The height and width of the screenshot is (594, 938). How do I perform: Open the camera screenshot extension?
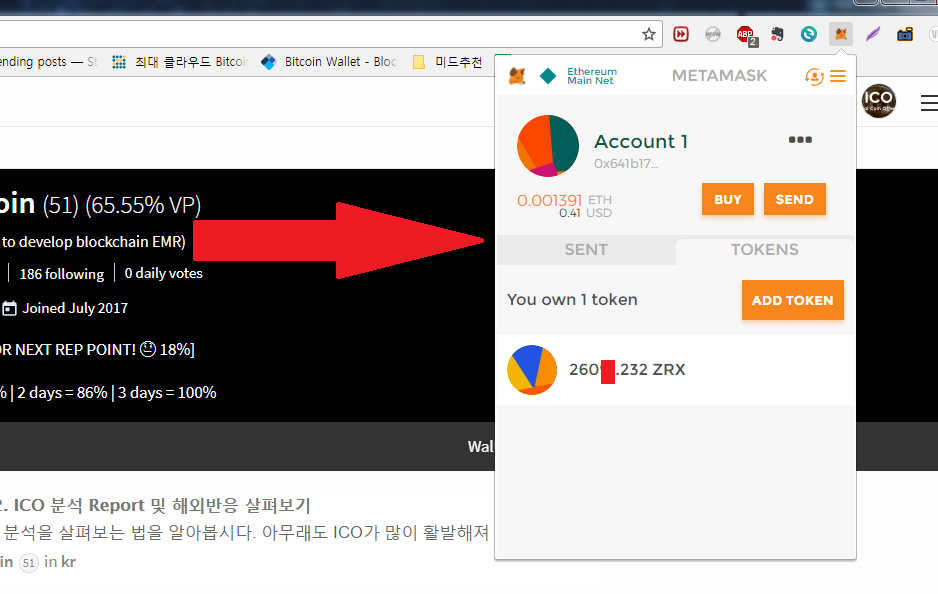[x=904, y=34]
